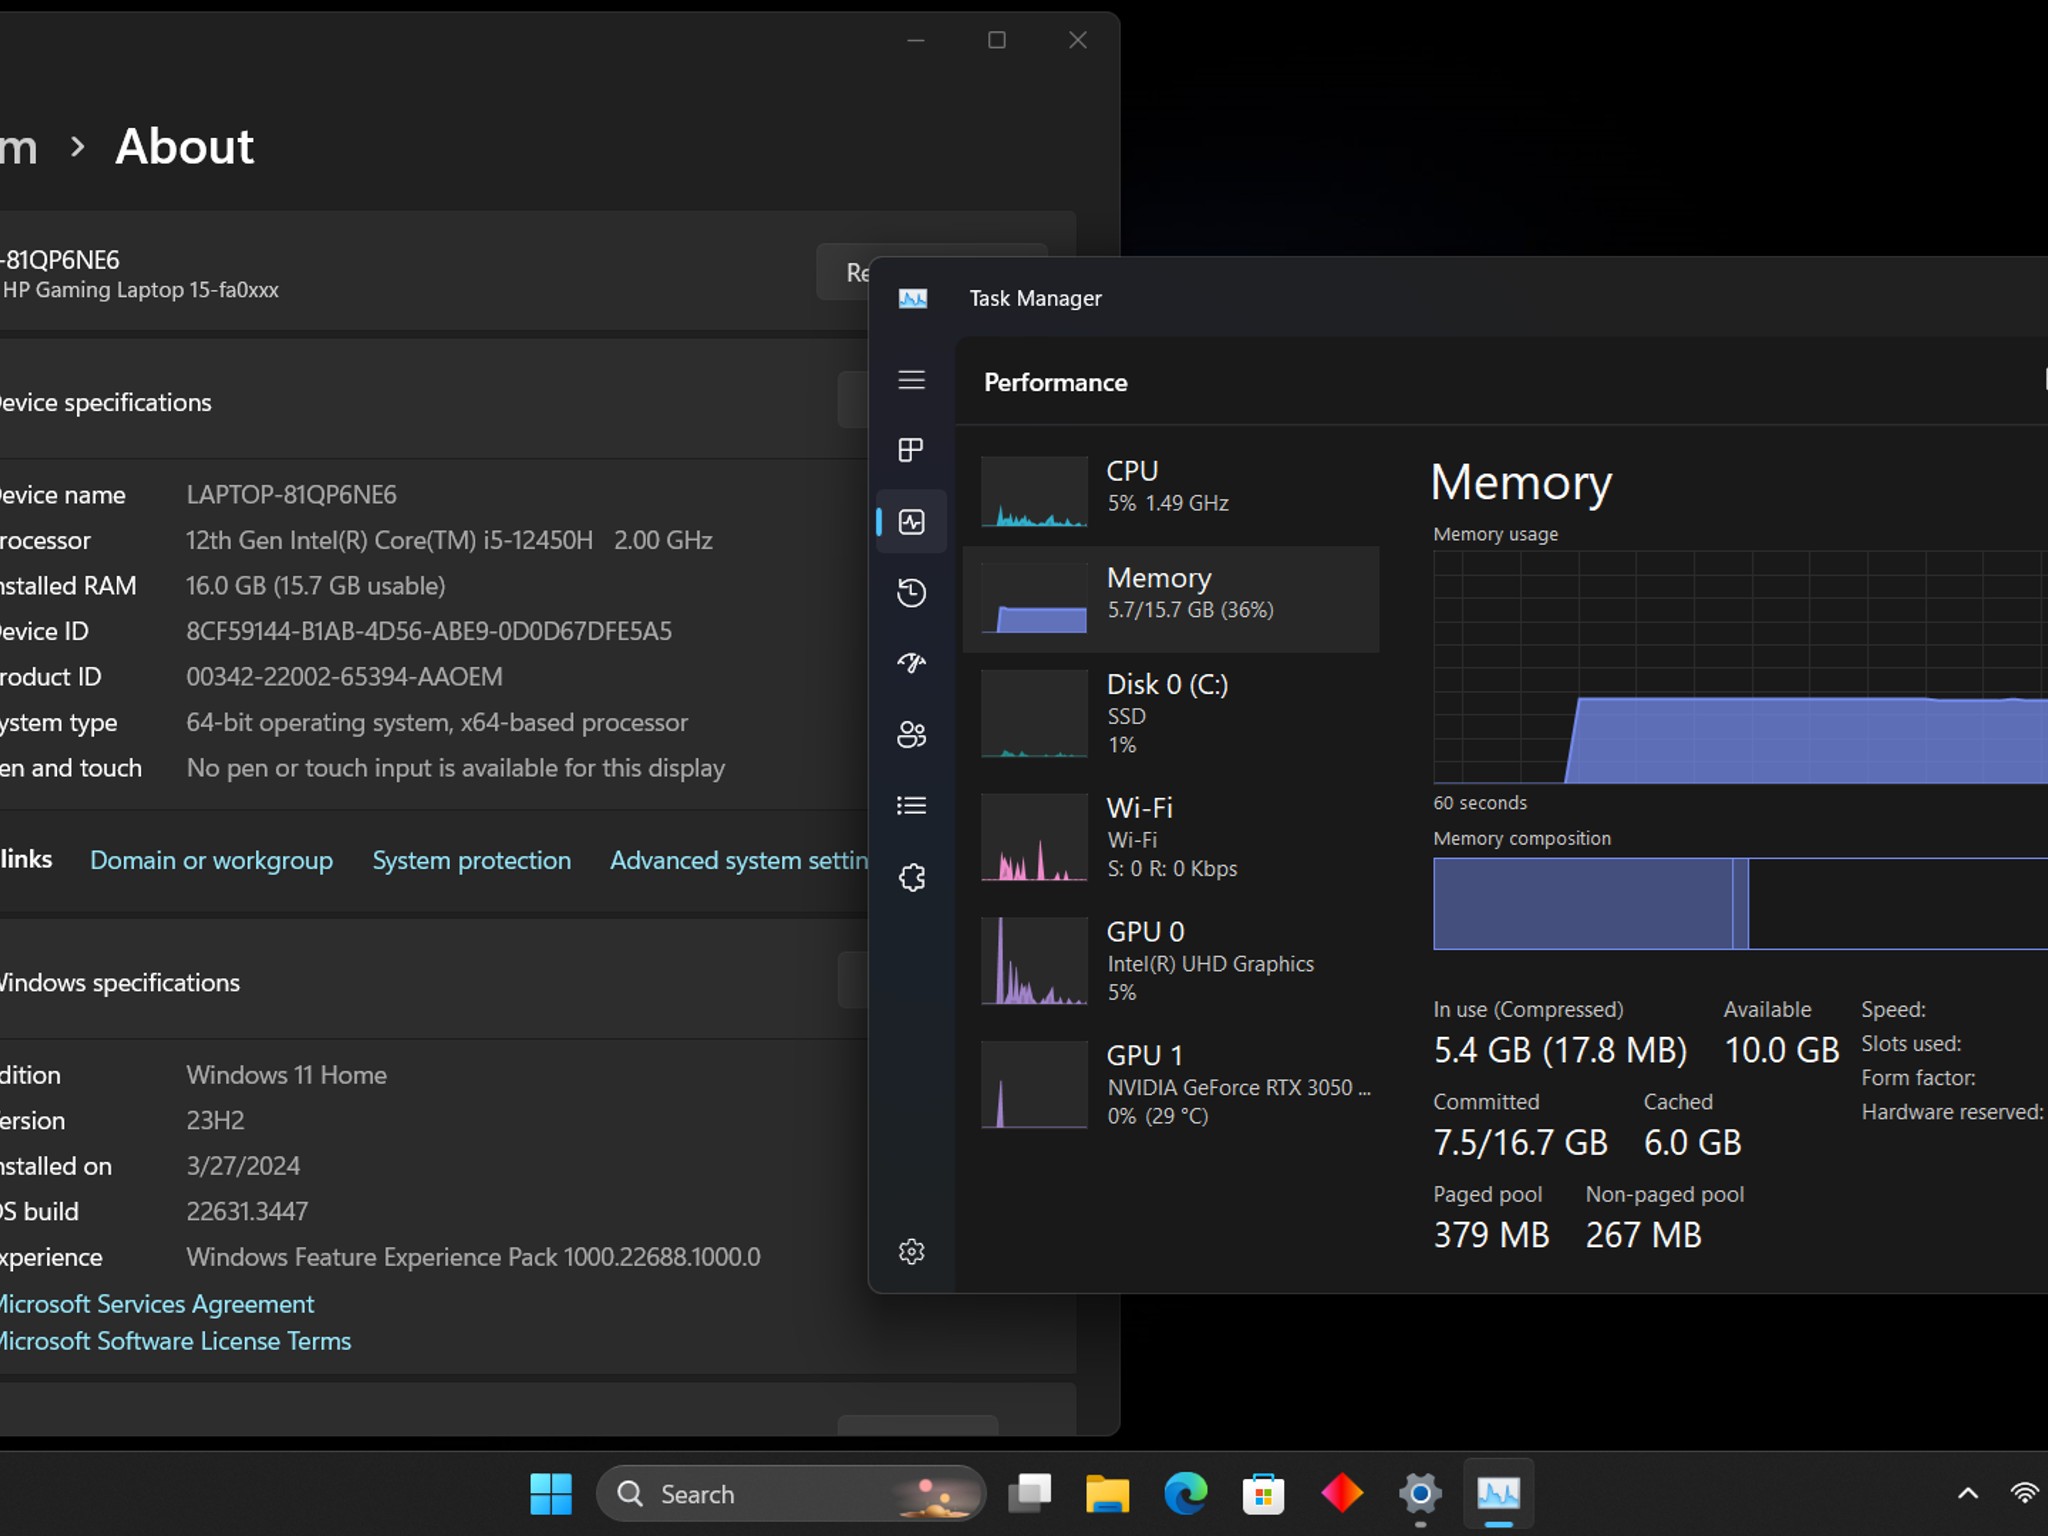Click In use value 5.4 GB (17.8 MB)
This screenshot has width=2048, height=1536.
click(1560, 1050)
